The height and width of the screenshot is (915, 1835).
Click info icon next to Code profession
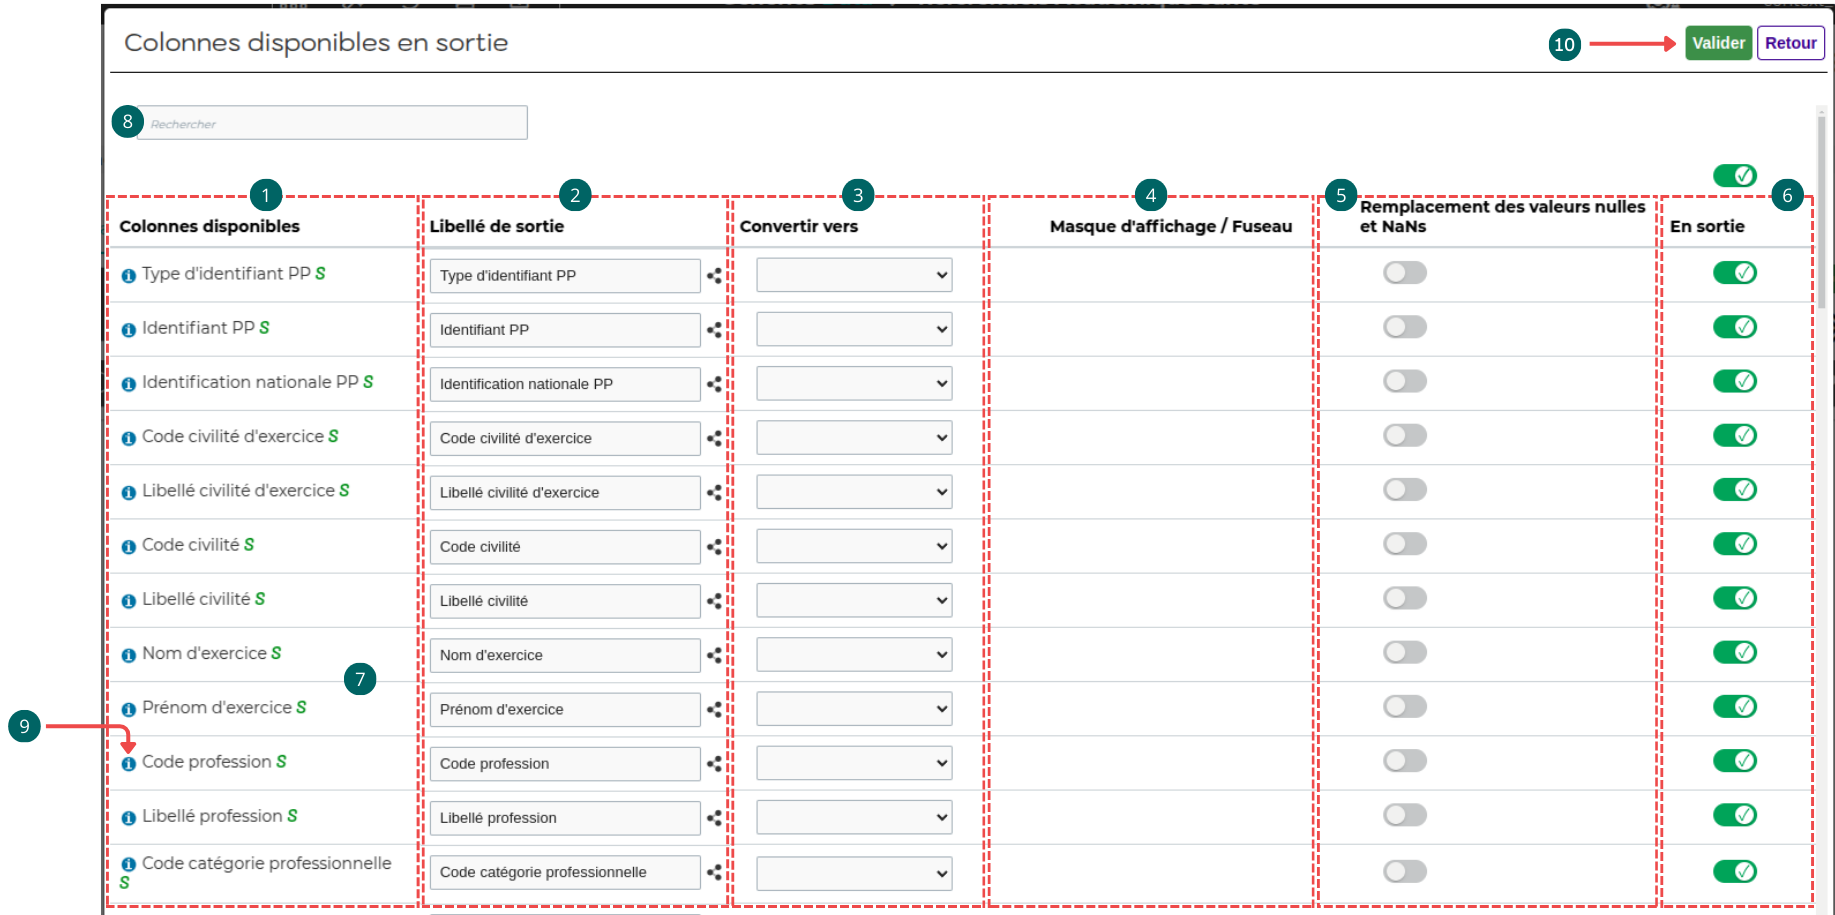click(128, 764)
